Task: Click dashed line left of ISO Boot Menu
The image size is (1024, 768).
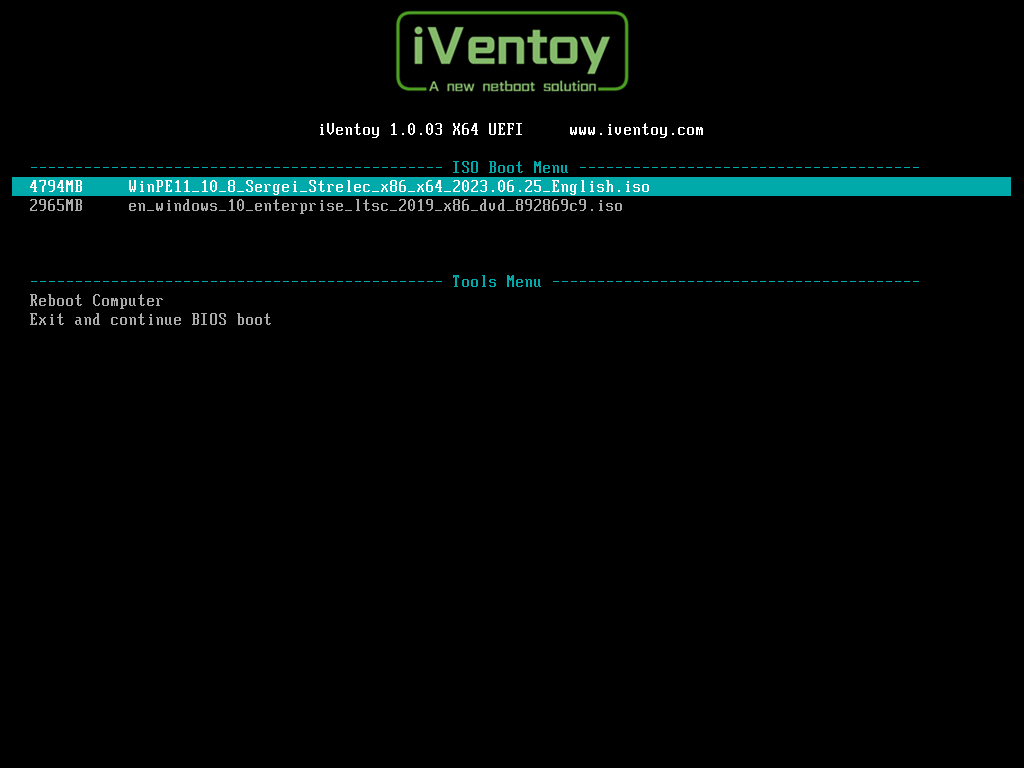Action: coord(235,168)
